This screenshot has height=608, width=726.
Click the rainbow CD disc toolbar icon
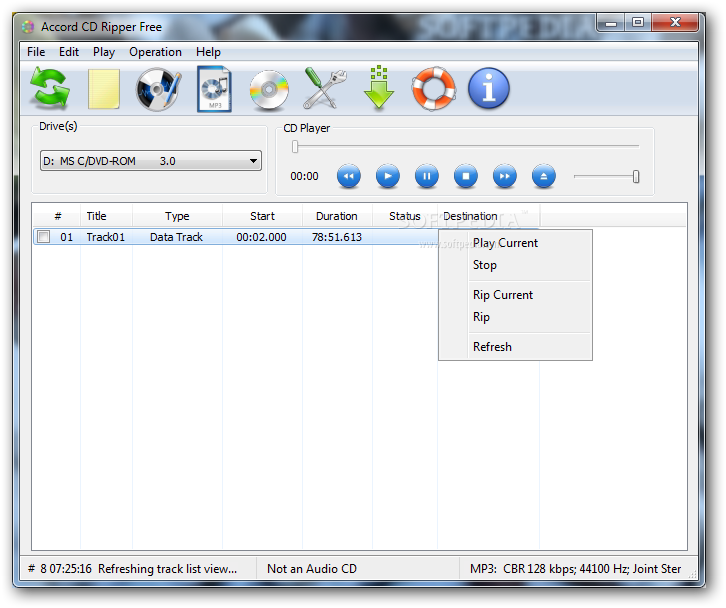[269, 90]
